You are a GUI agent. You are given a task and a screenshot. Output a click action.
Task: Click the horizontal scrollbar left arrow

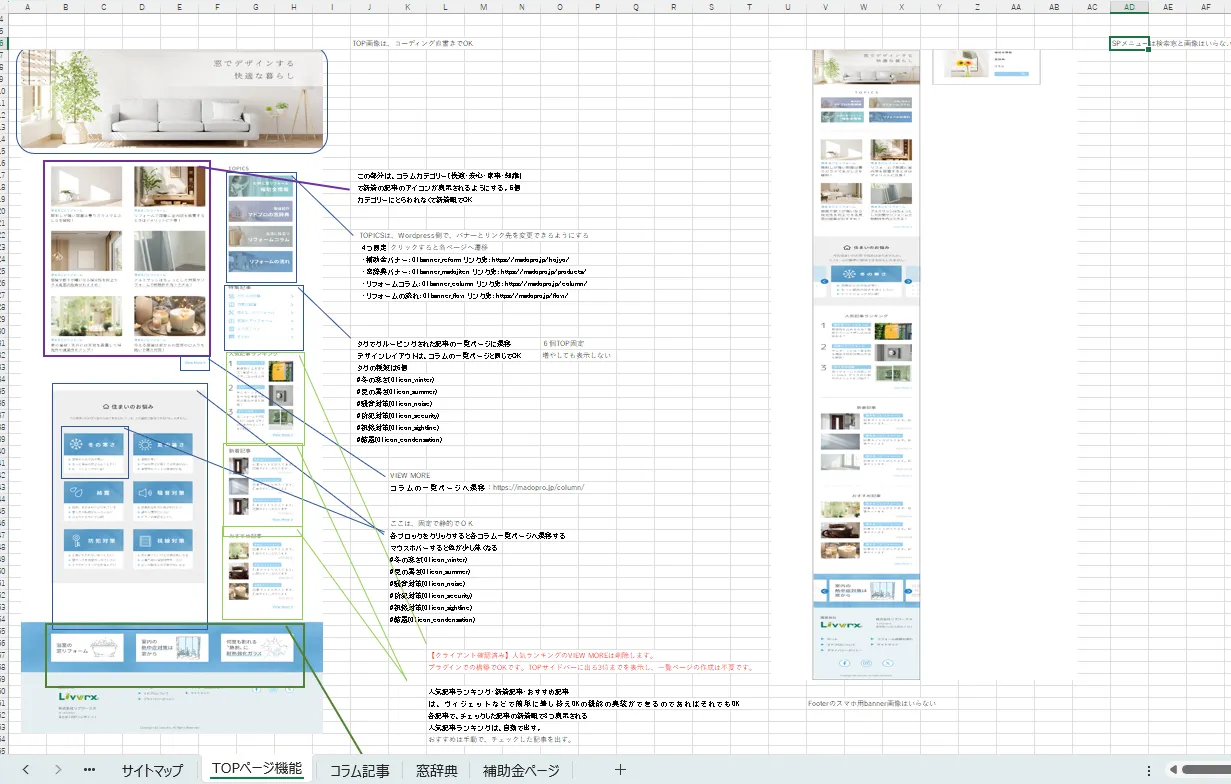pyautogui.click(x=1173, y=770)
